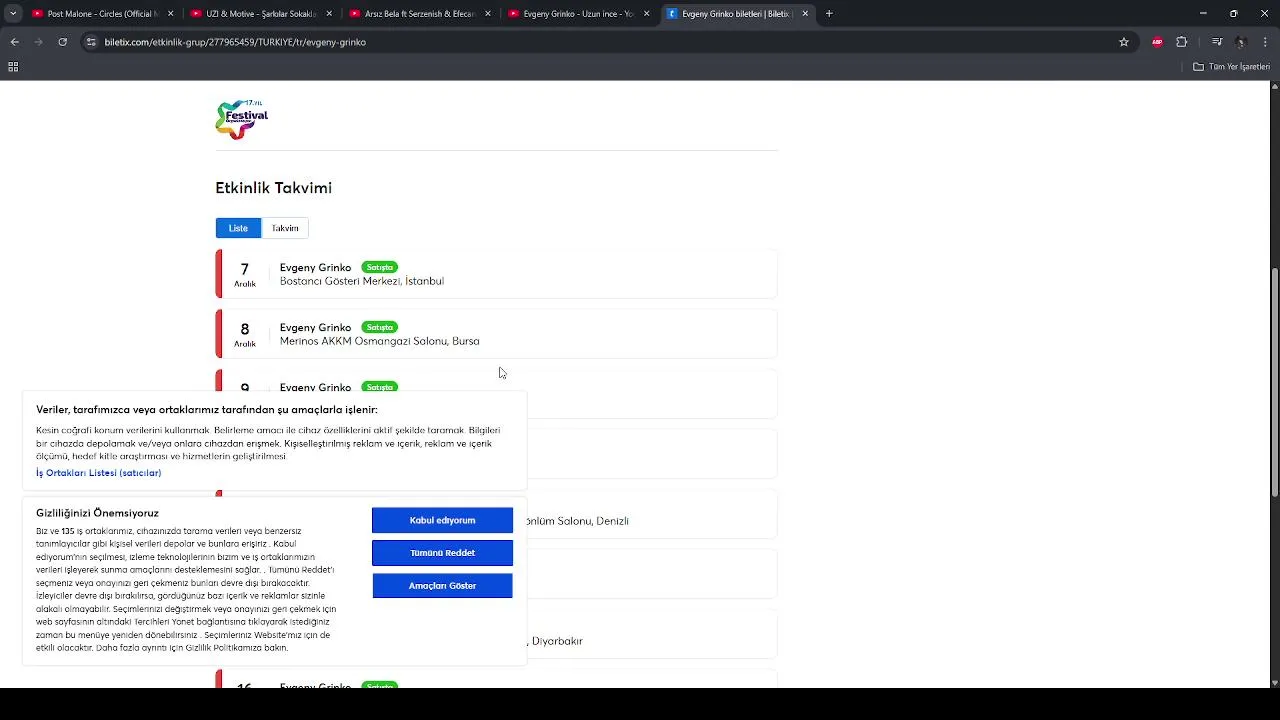The height and width of the screenshot is (720, 1280).
Task: Minimize the browser window
Action: pos(1203,14)
